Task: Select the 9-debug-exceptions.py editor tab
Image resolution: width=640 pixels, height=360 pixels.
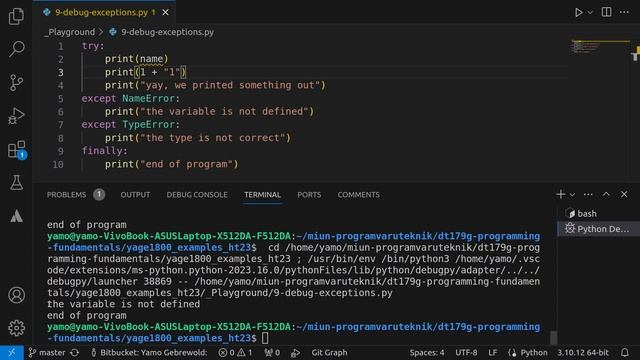Action: [x=105, y=12]
